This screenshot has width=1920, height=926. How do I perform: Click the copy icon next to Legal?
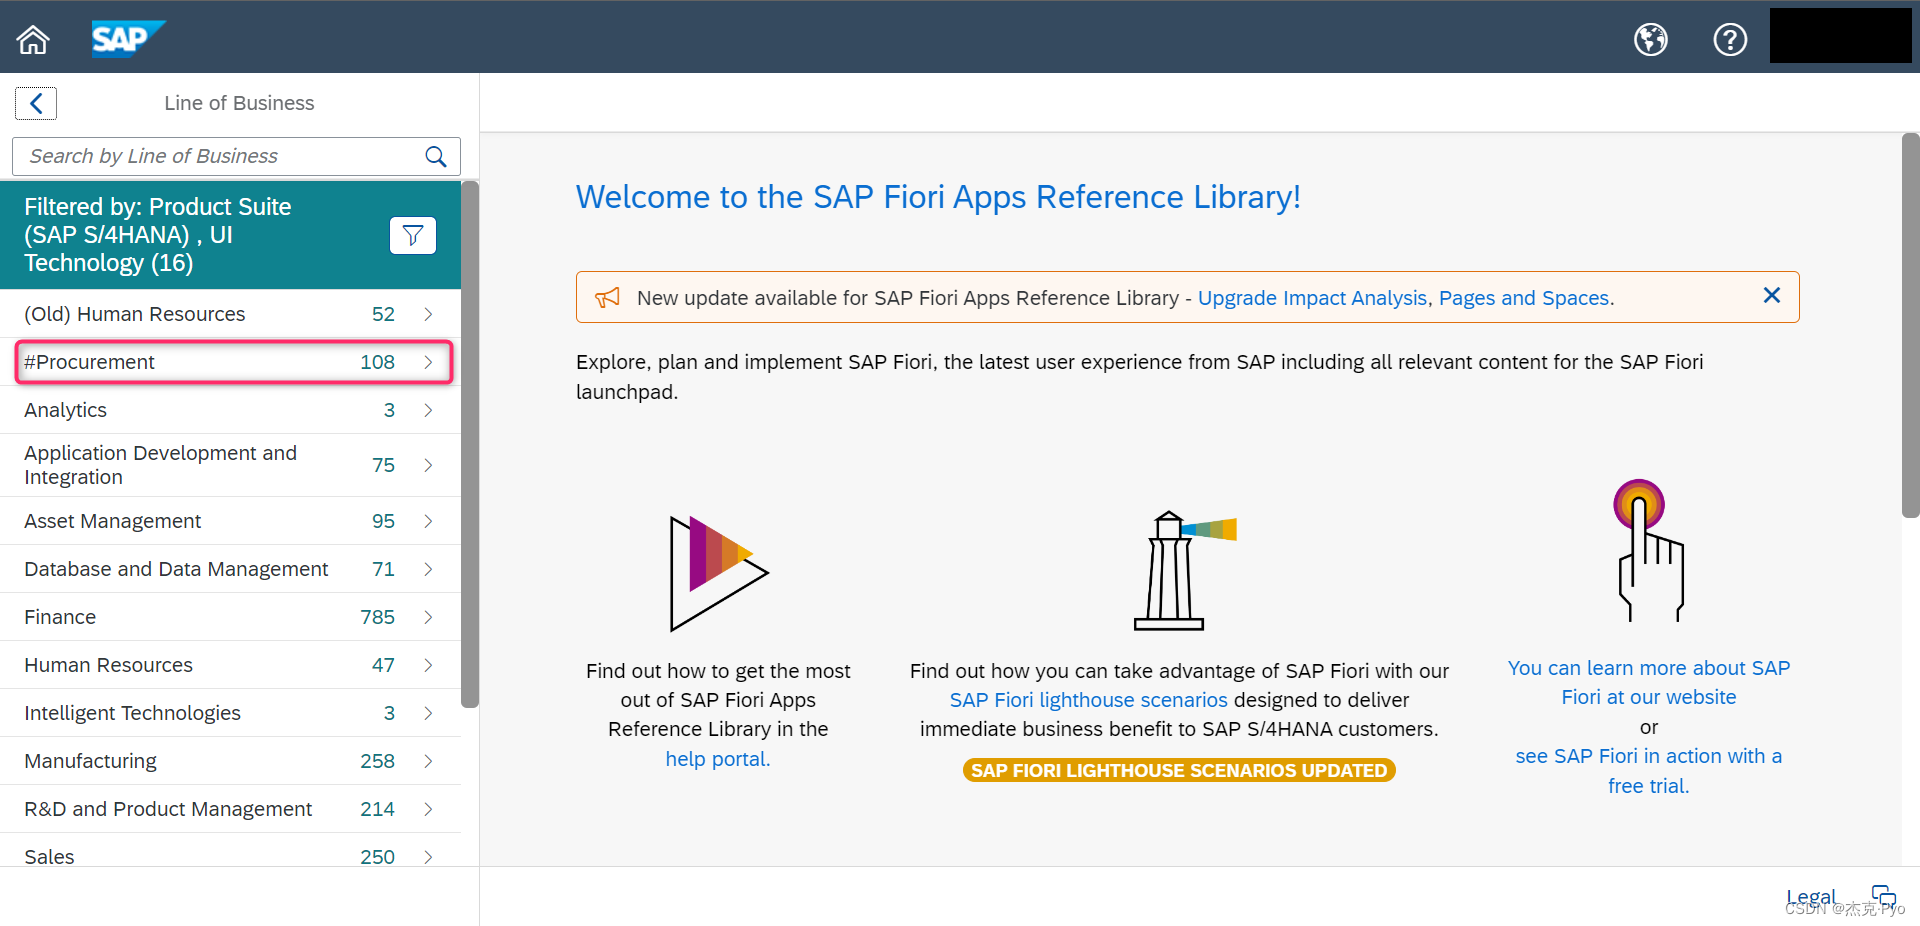(x=1884, y=895)
